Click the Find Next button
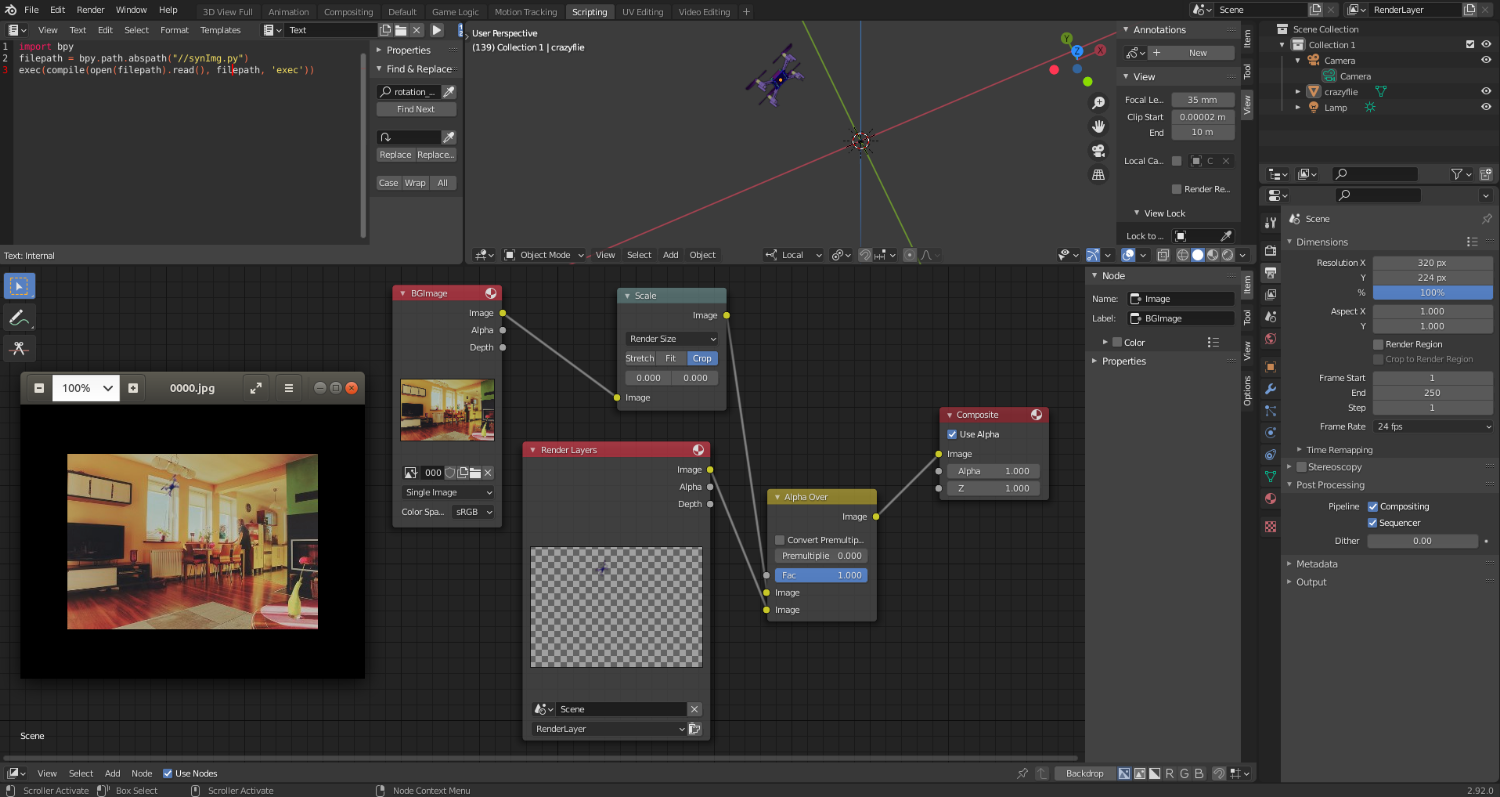This screenshot has height=797, width=1500. pos(416,109)
